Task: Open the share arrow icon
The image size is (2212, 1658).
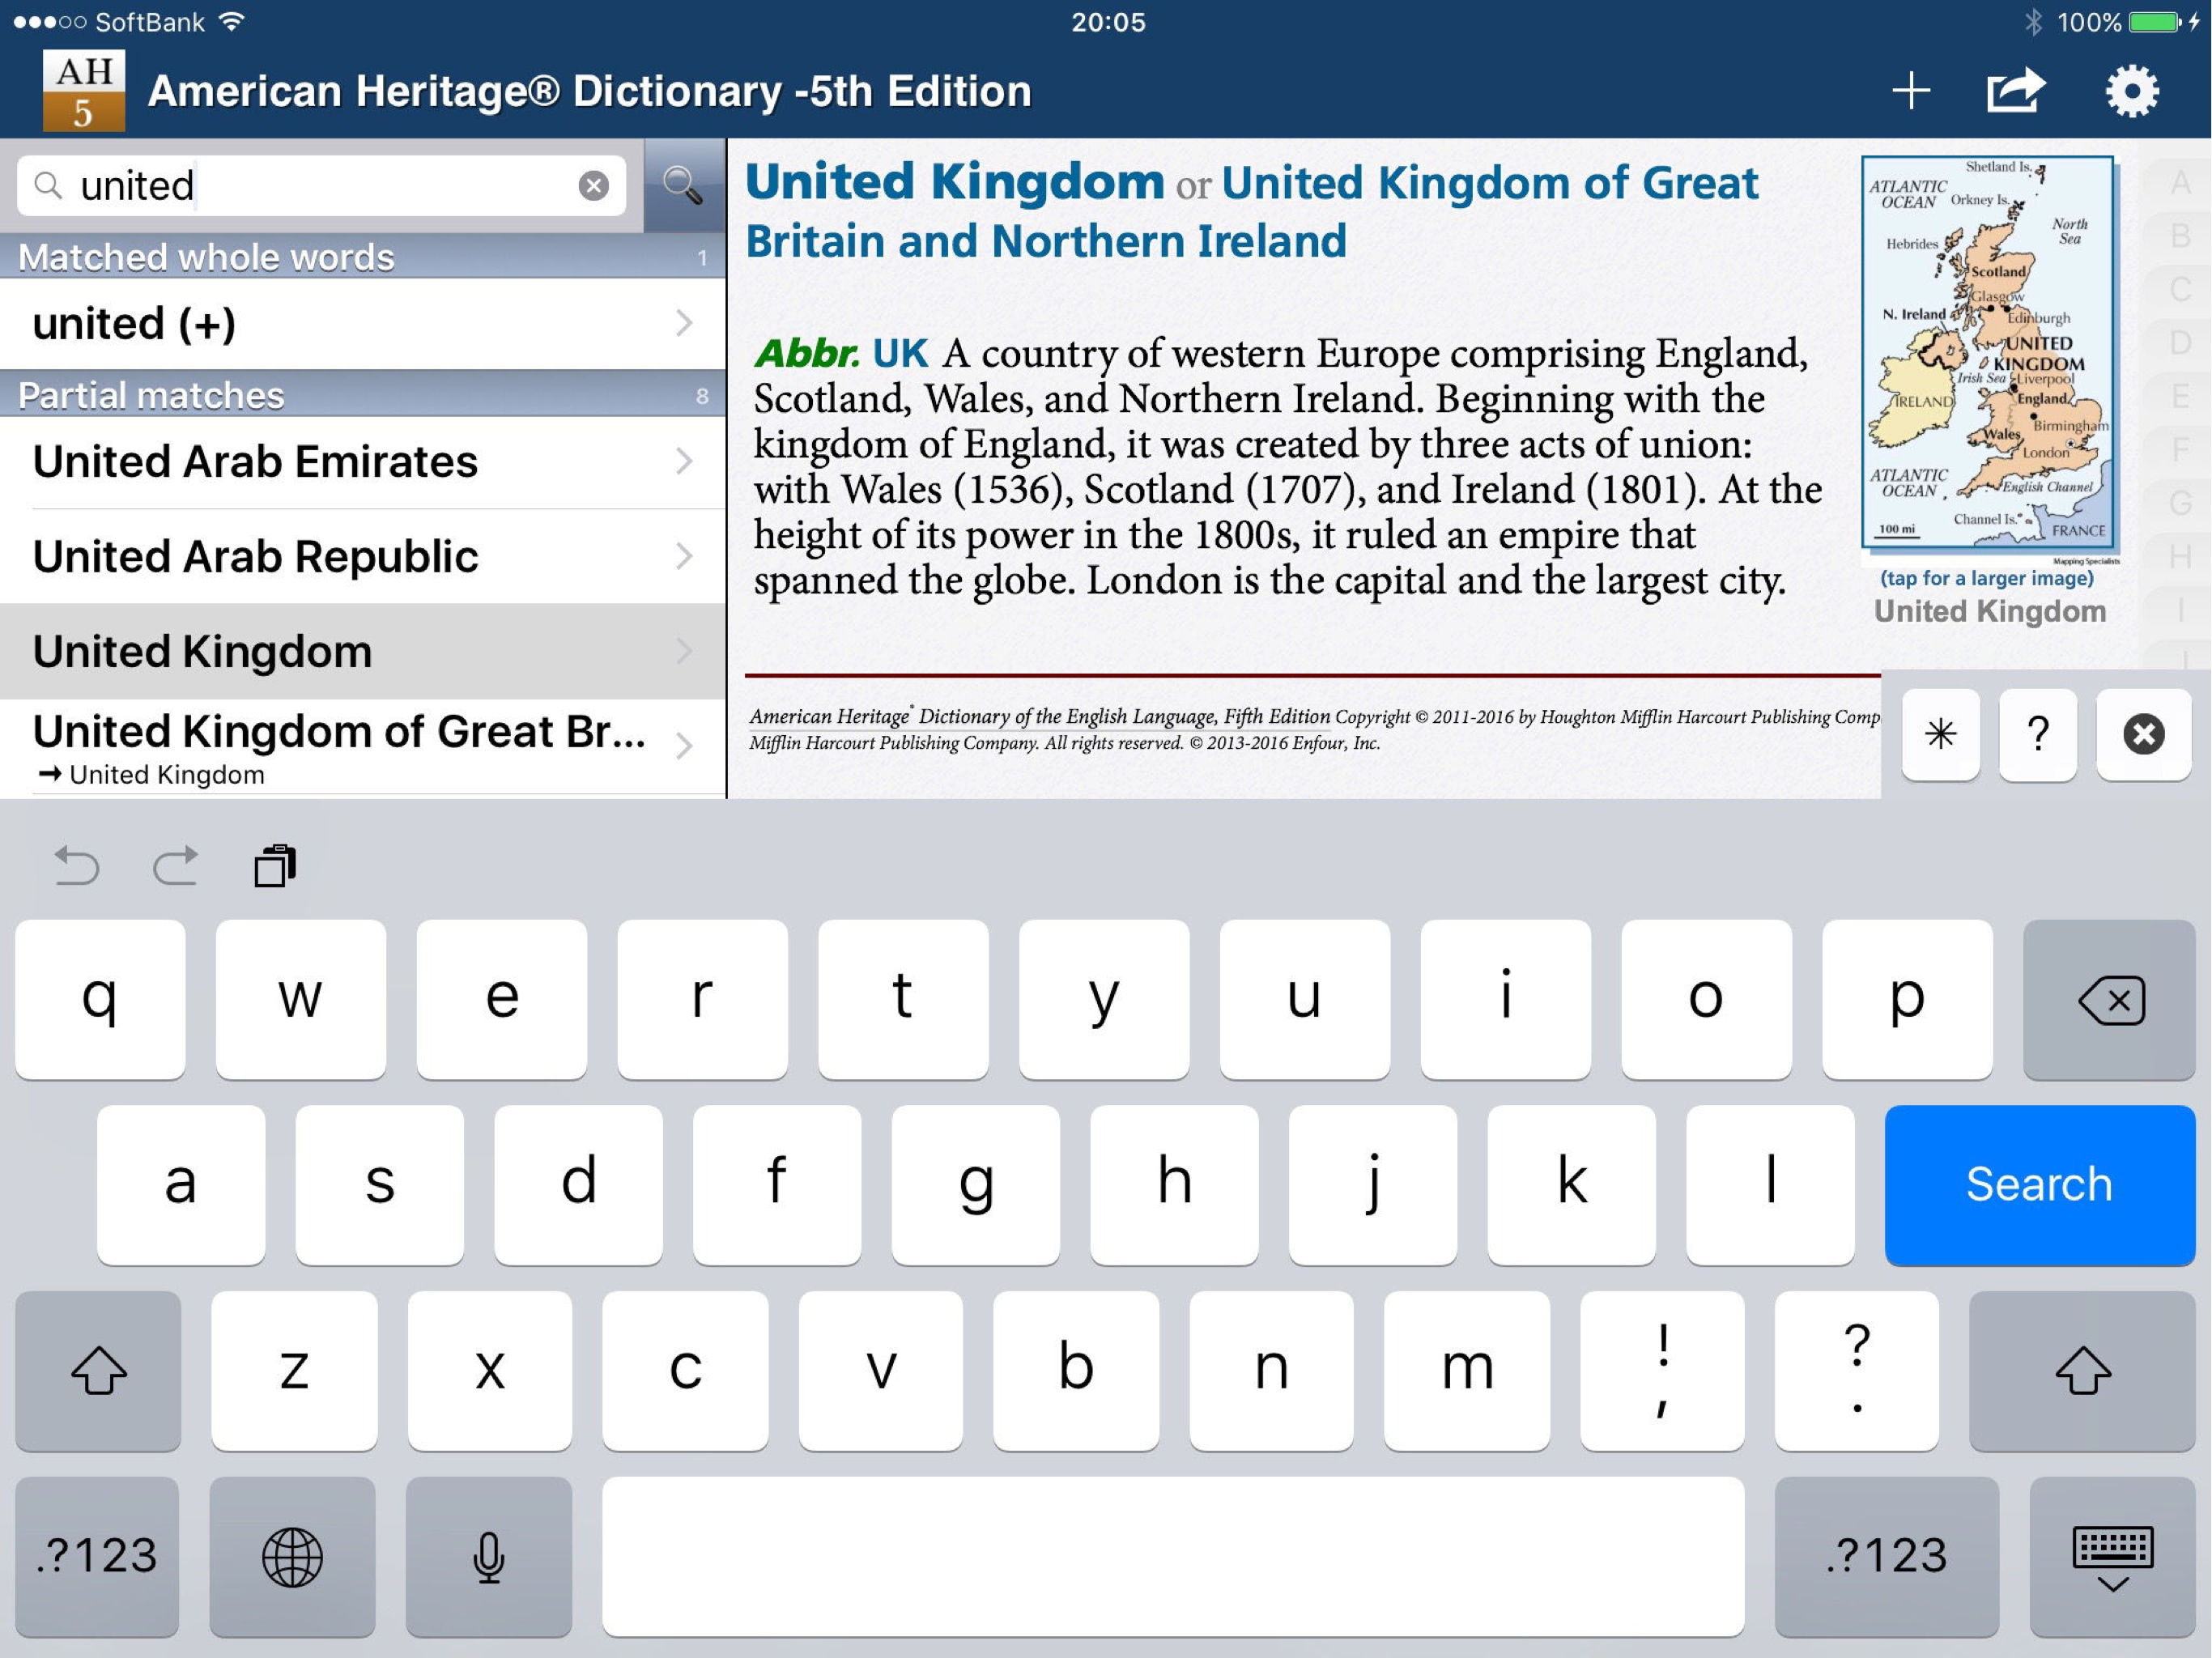Action: tap(2015, 90)
